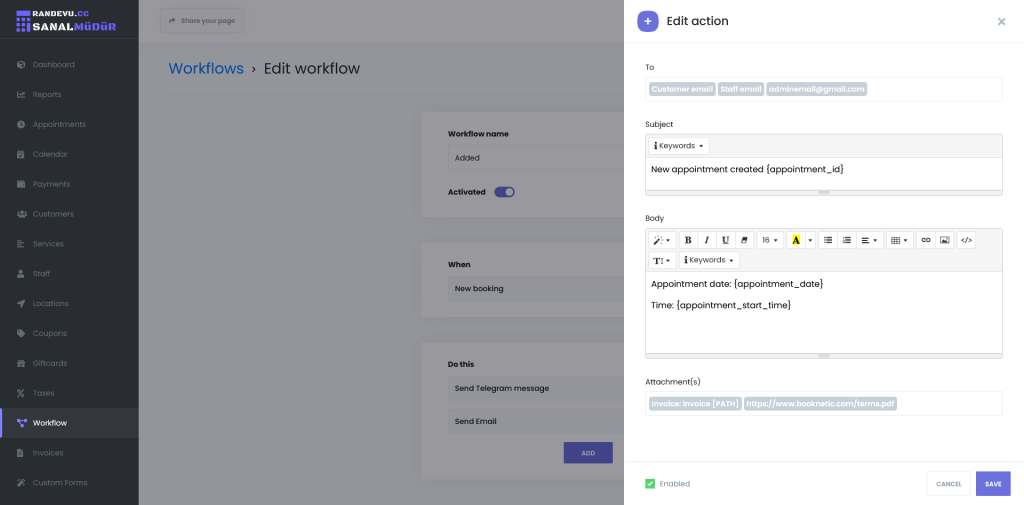The width and height of the screenshot is (1024, 505).
Task: Open the font size 16 dropdown
Action: (770, 240)
